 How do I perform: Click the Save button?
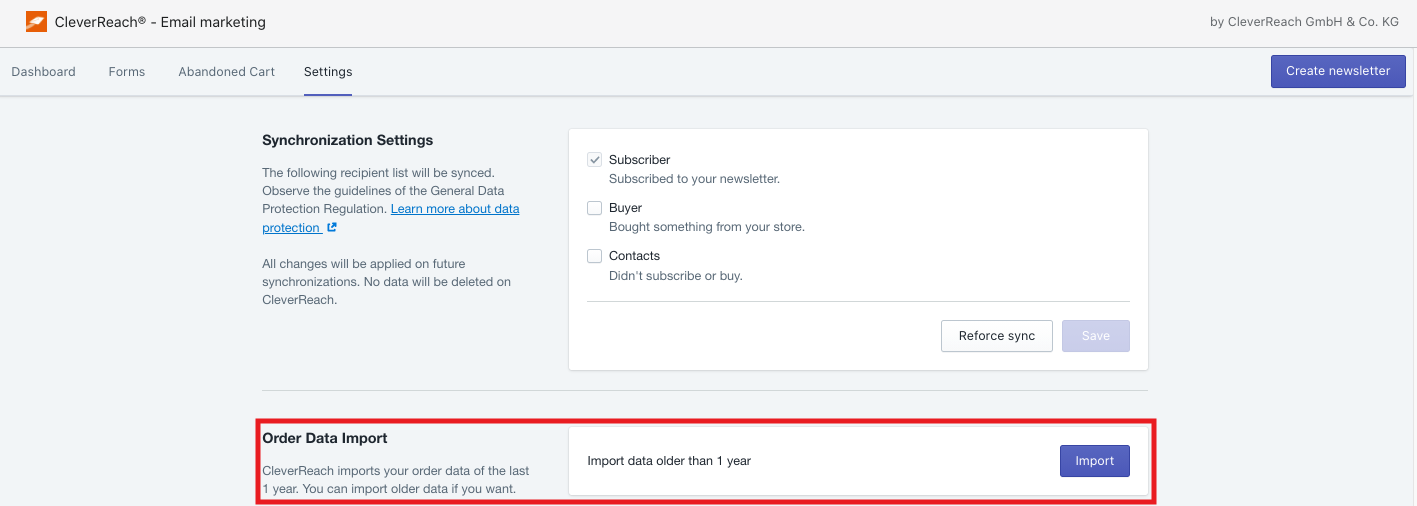[x=1095, y=336]
